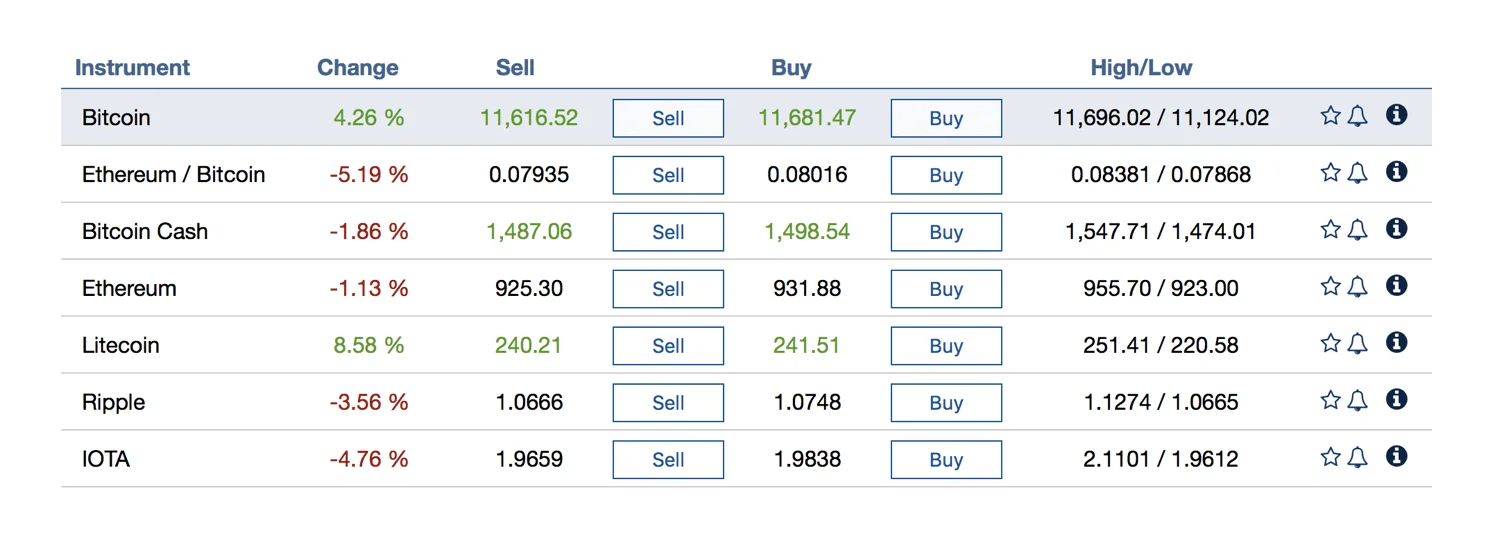Viewport: 1500px width, 555px height.
Task: Set the alert bell for Litecoin
Action: (1357, 344)
